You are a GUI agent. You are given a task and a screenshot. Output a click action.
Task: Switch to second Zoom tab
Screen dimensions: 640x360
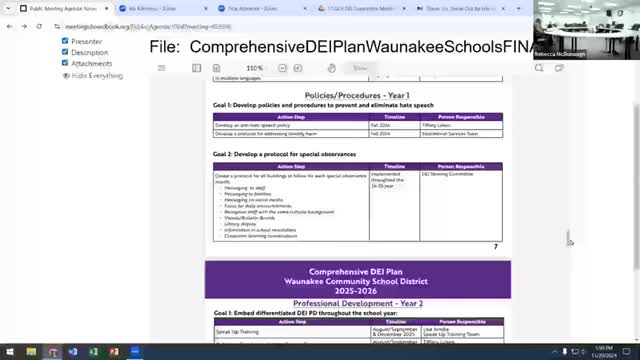point(262,9)
